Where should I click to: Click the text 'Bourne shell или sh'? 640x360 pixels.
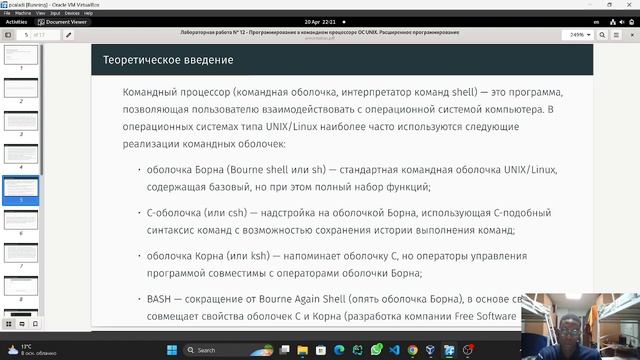277,170
